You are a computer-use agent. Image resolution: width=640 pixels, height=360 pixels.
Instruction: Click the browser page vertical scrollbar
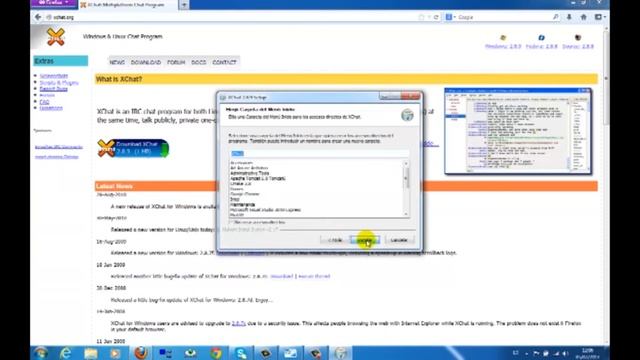(x=606, y=184)
